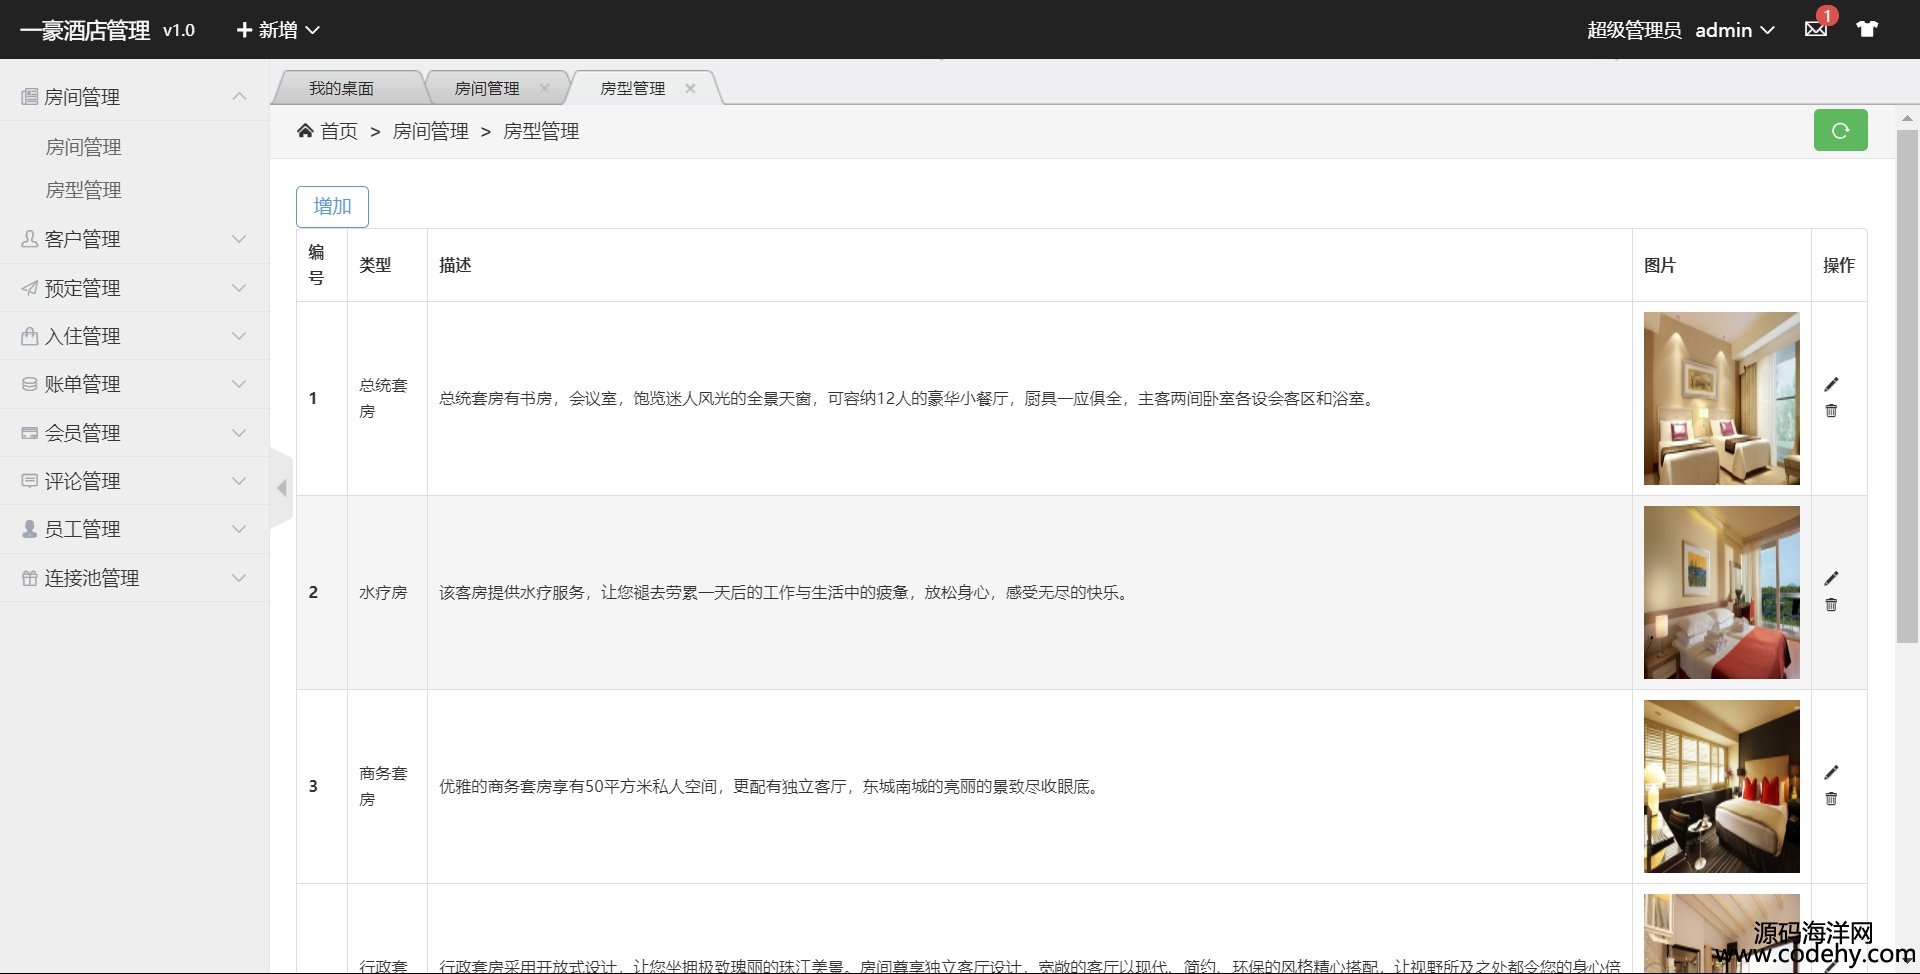Click the 操作 column header
Image resolution: width=1920 pixels, height=974 pixels.
coord(1839,265)
